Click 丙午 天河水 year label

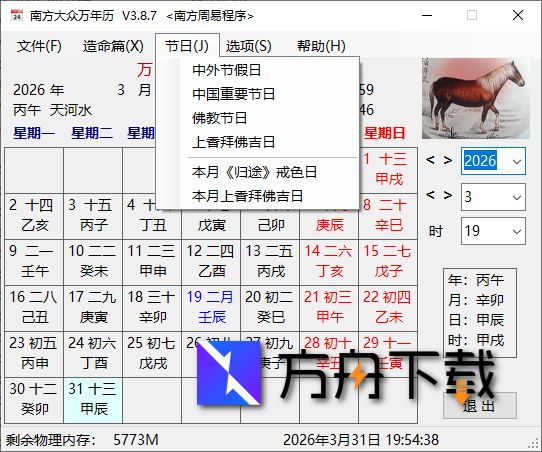point(53,111)
